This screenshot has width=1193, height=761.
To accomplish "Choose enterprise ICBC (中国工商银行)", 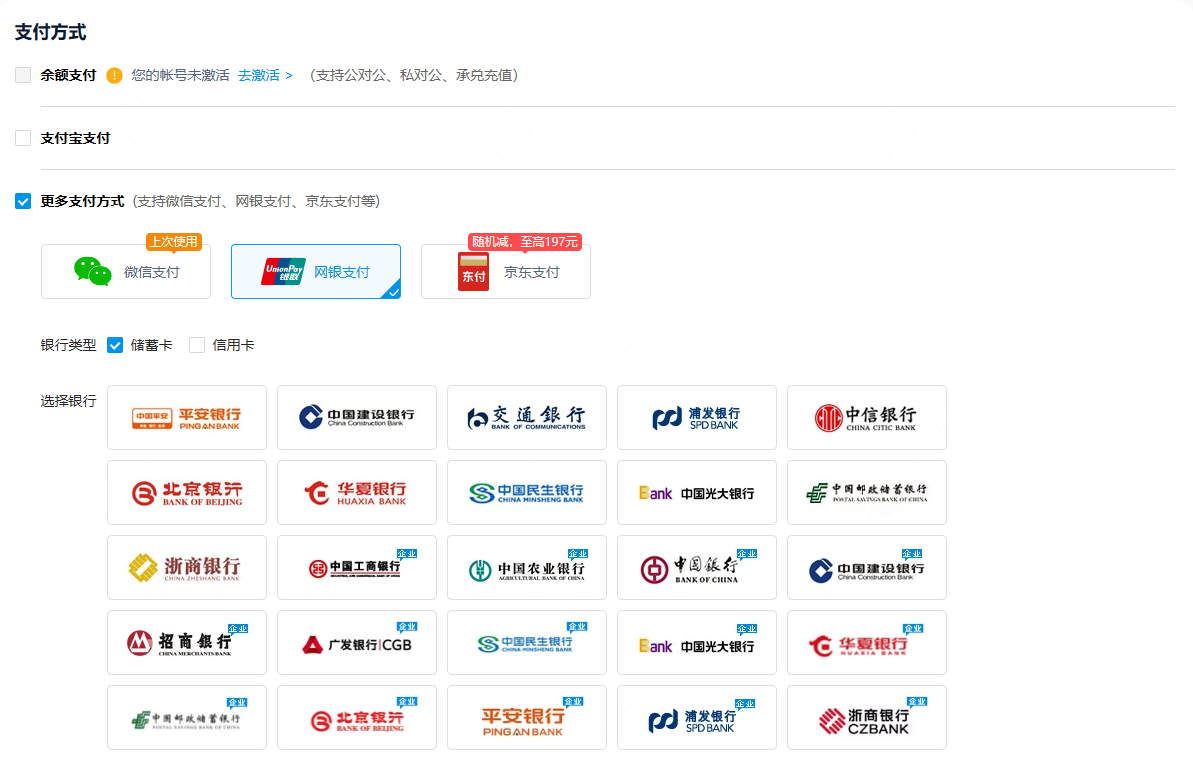I will pos(356,568).
